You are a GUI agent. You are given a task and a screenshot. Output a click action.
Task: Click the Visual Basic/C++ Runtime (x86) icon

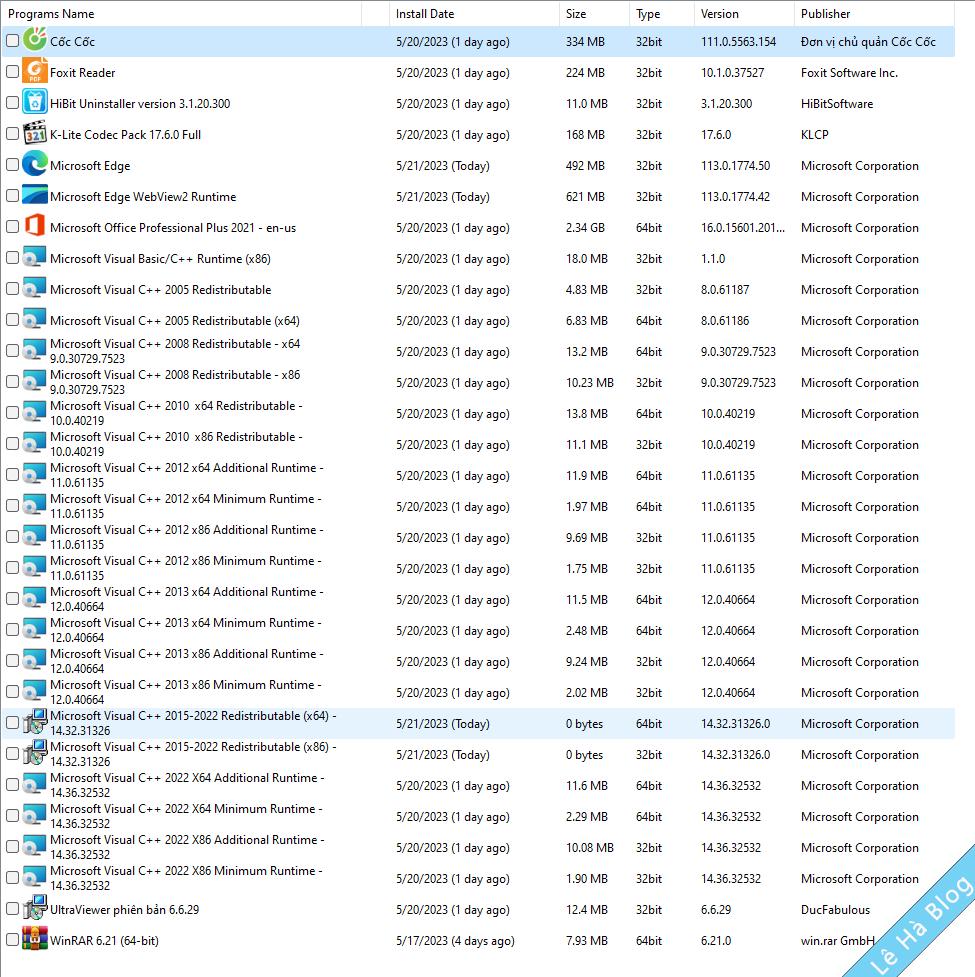pos(35,257)
